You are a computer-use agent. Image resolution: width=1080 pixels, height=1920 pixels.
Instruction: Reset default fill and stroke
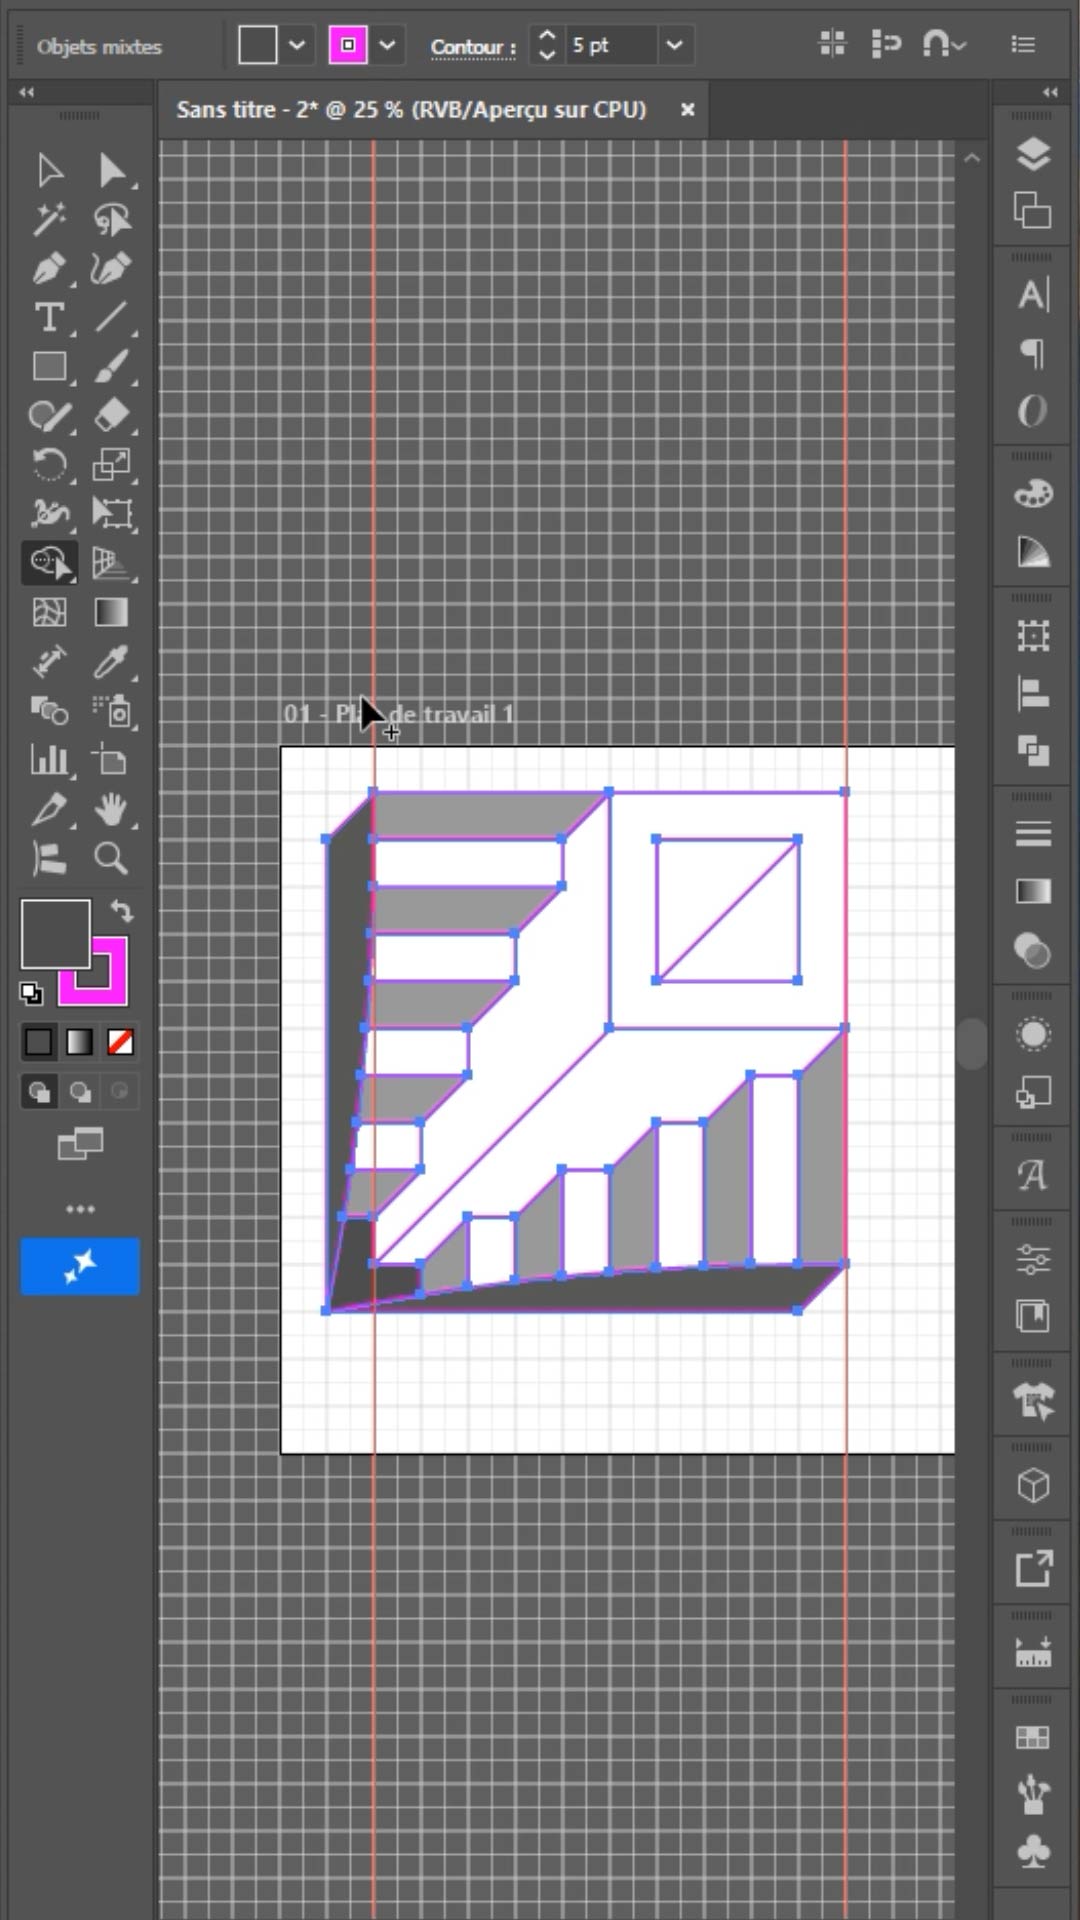(31, 993)
